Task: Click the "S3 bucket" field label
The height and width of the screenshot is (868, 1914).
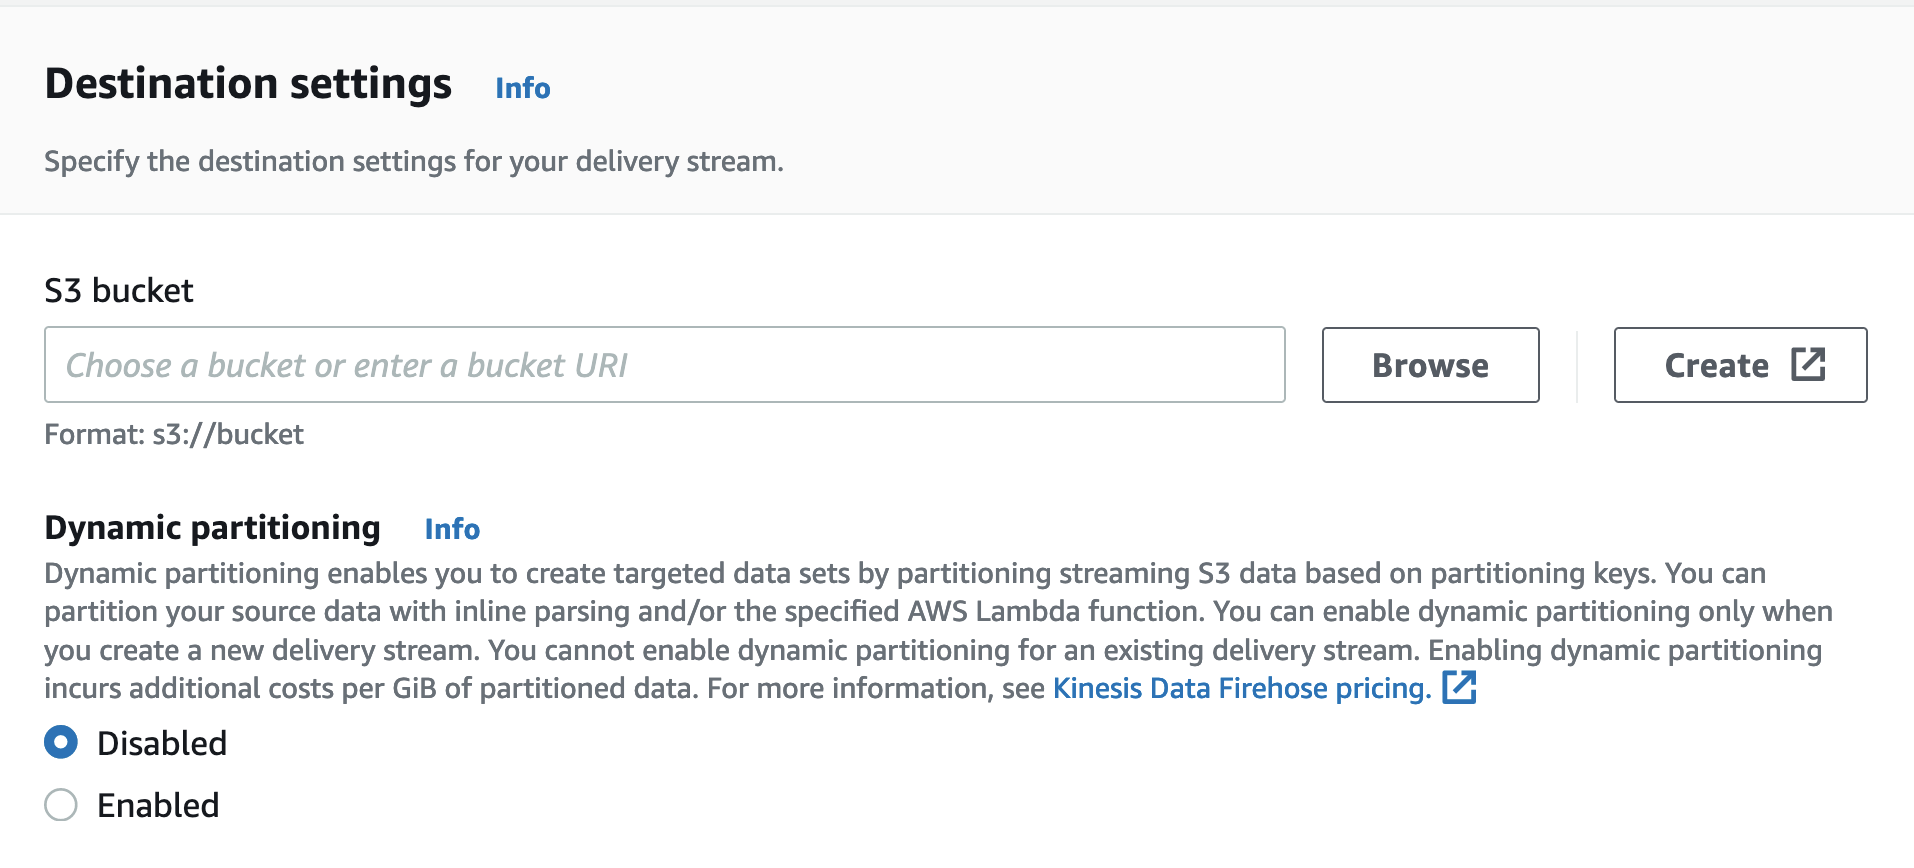Action: click(119, 291)
